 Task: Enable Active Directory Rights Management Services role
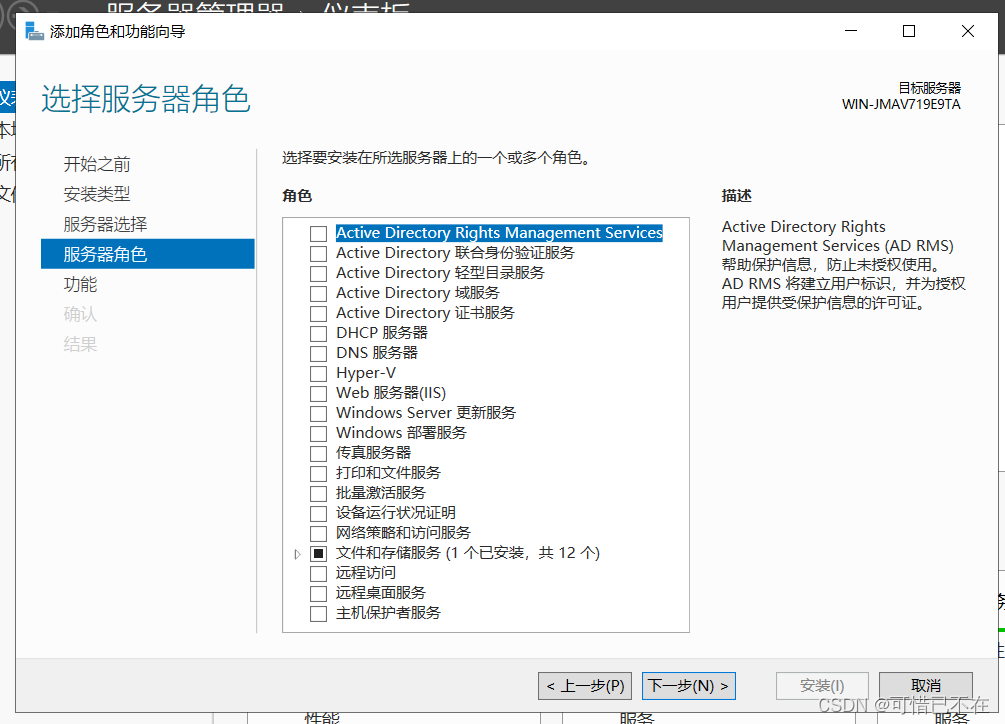[319, 232]
